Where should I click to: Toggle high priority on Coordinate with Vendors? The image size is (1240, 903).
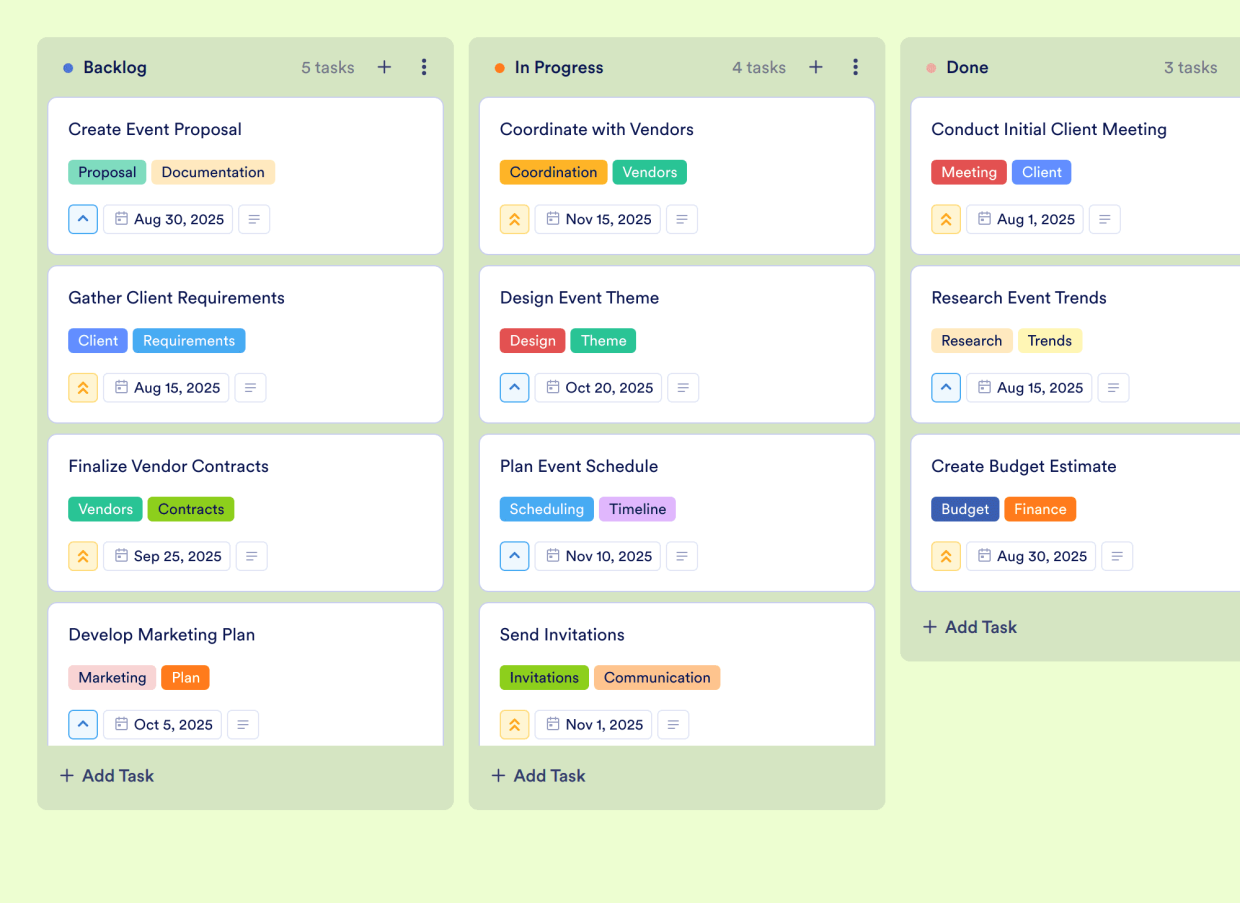pyautogui.click(x=514, y=219)
